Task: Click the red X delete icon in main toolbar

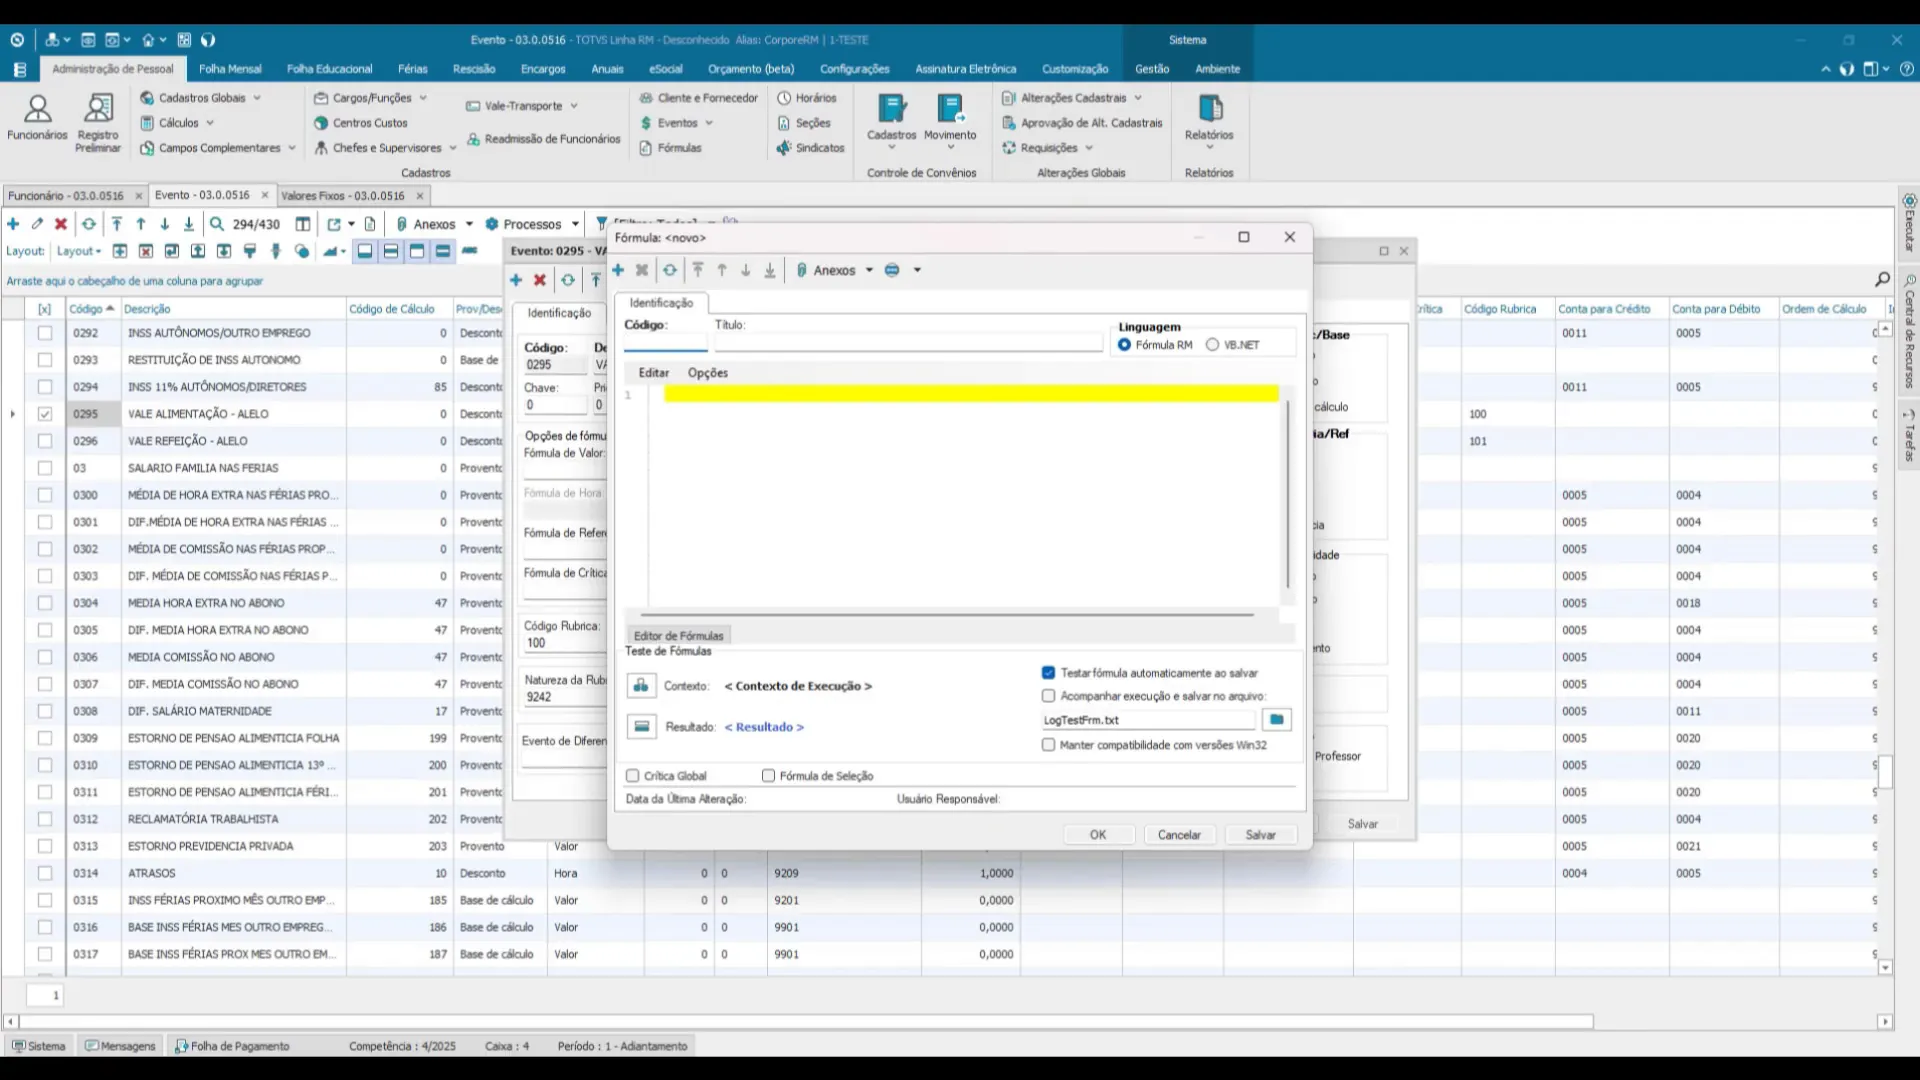Action: tap(61, 224)
